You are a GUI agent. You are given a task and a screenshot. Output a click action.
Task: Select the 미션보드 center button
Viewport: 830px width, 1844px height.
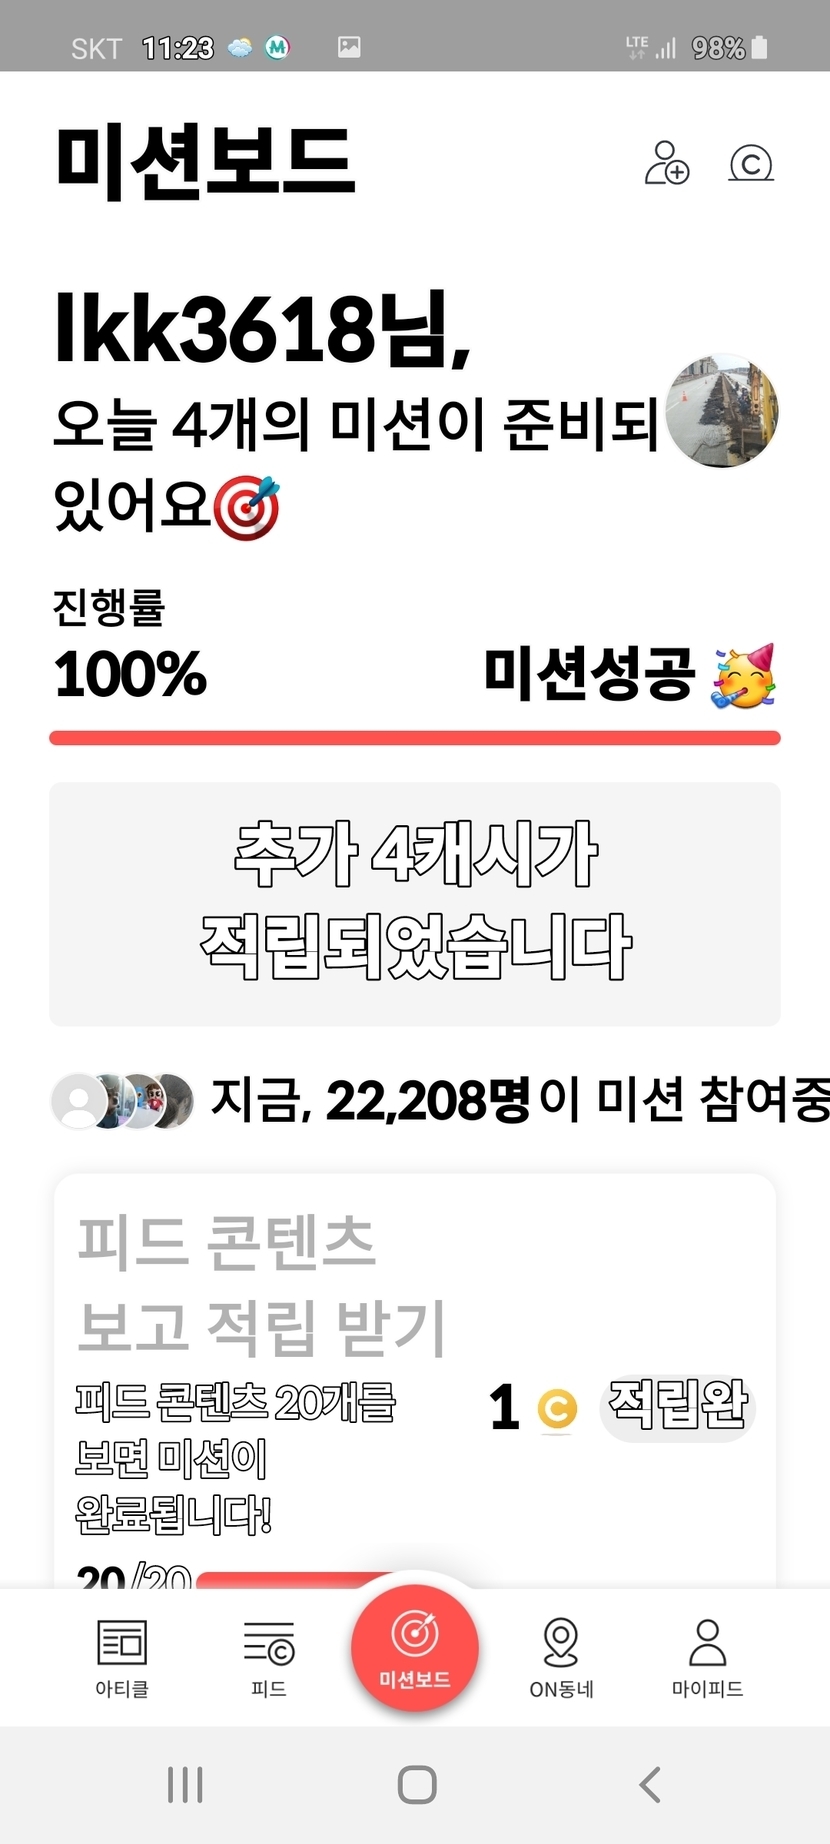(414, 1648)
